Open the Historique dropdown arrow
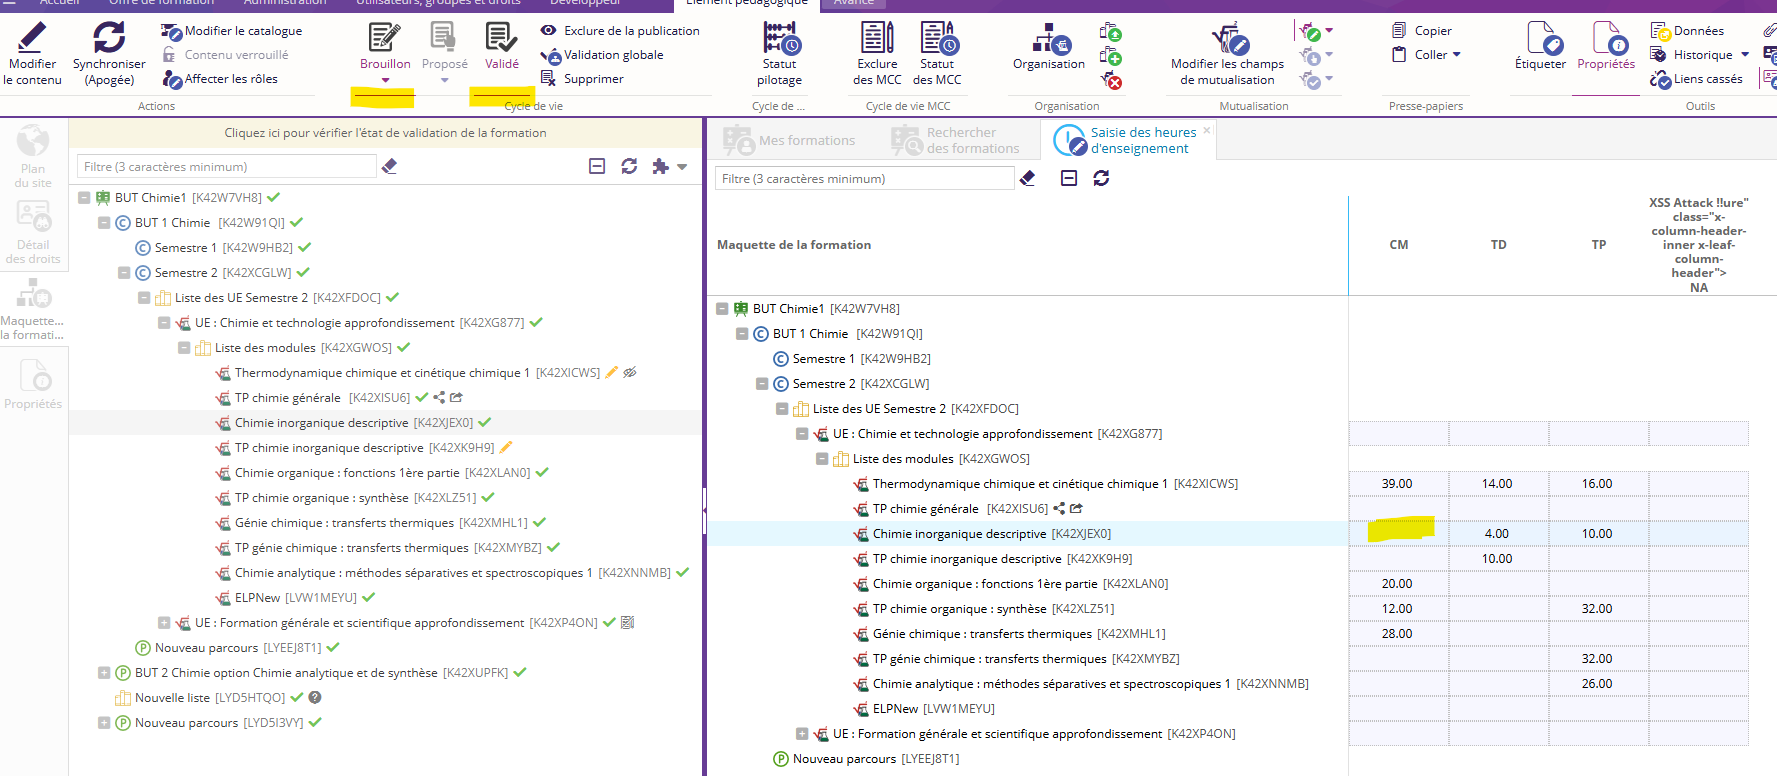 click(1745, 55)
